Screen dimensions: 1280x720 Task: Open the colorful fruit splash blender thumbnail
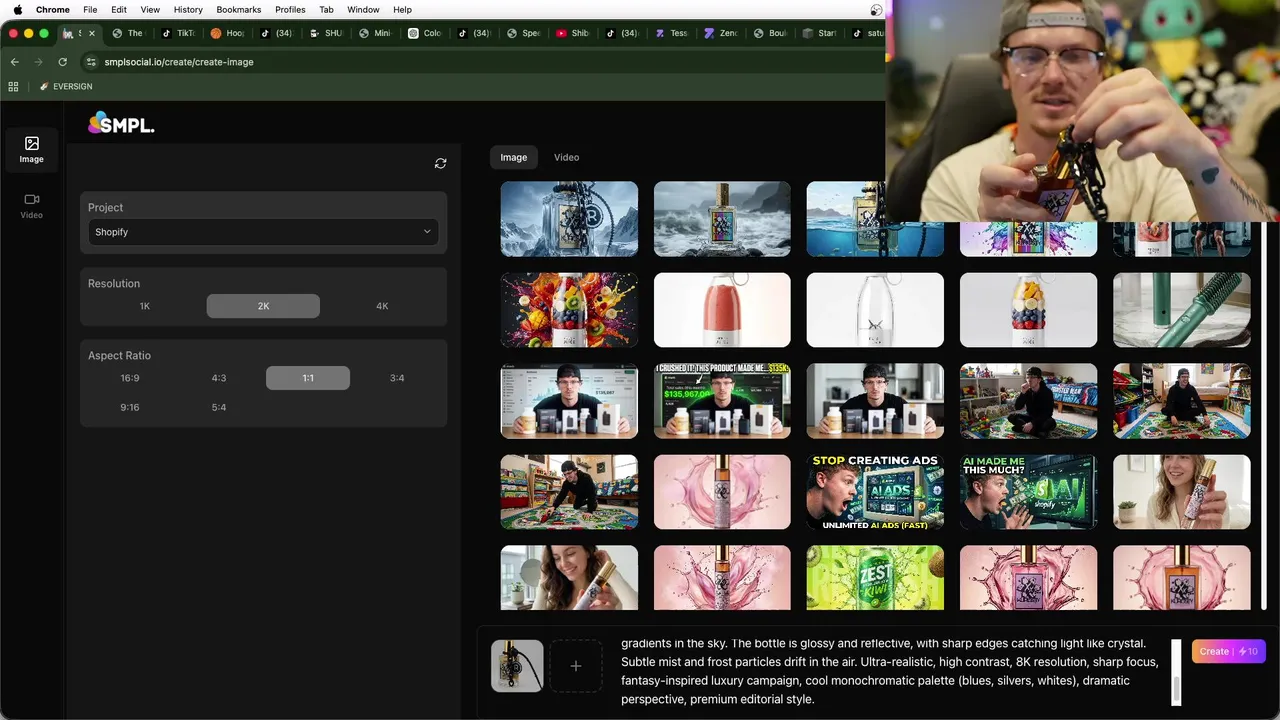[x=569, y=310]
